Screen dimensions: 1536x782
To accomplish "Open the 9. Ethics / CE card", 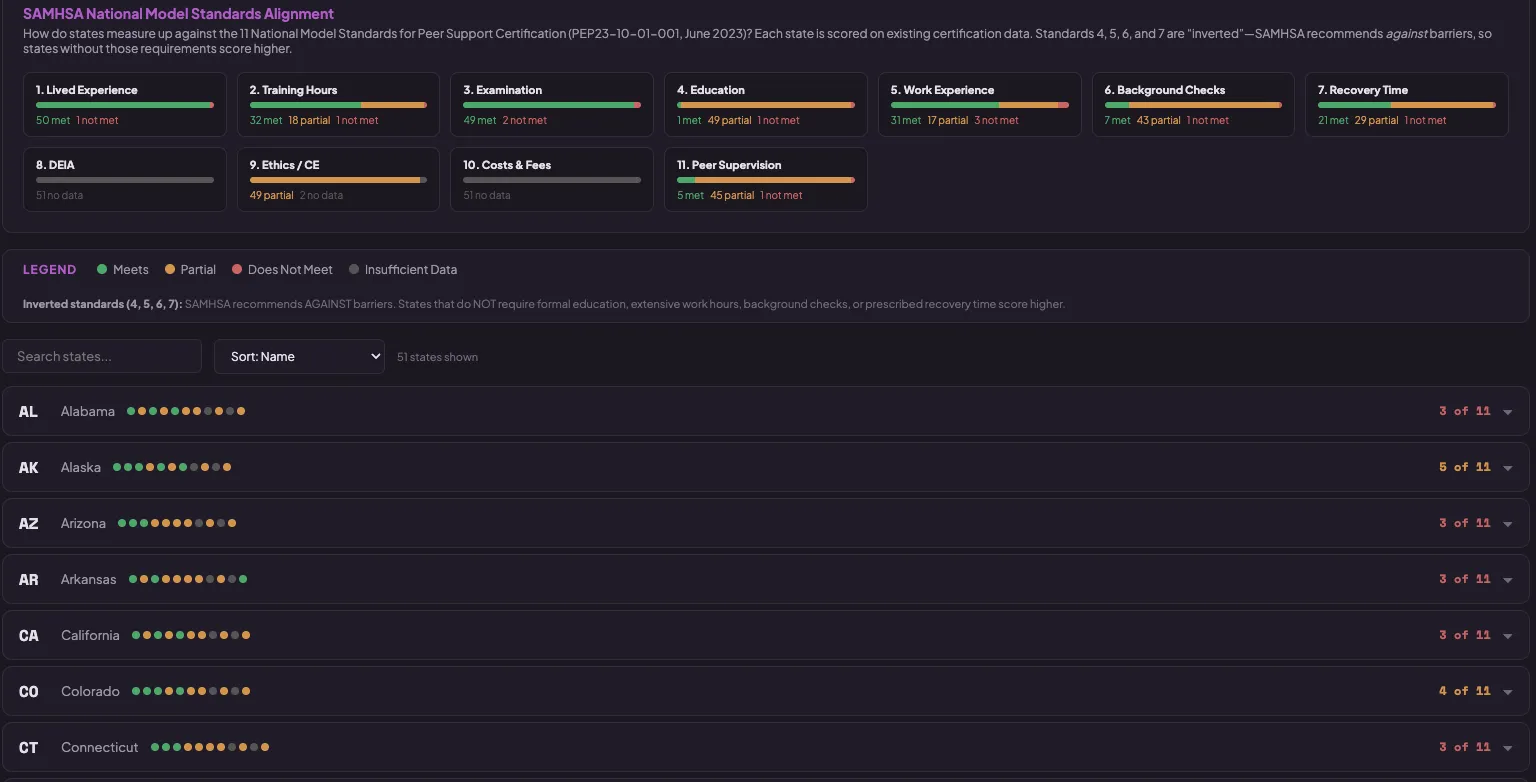I will pyautogui.click(x=338, y=179).
